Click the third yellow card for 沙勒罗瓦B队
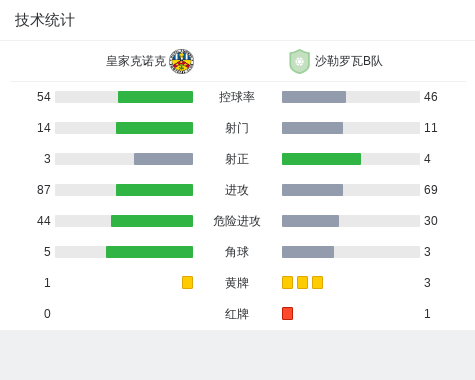The image size is (475, 380). coord(317,283)
